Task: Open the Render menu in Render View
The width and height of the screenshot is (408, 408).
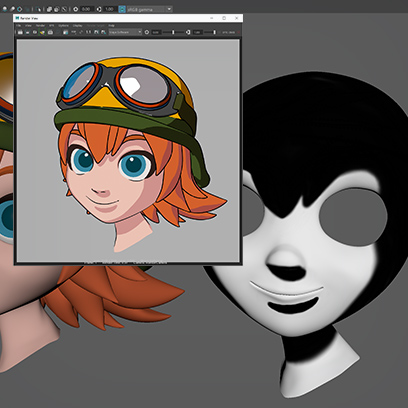Action: [40, 25]
